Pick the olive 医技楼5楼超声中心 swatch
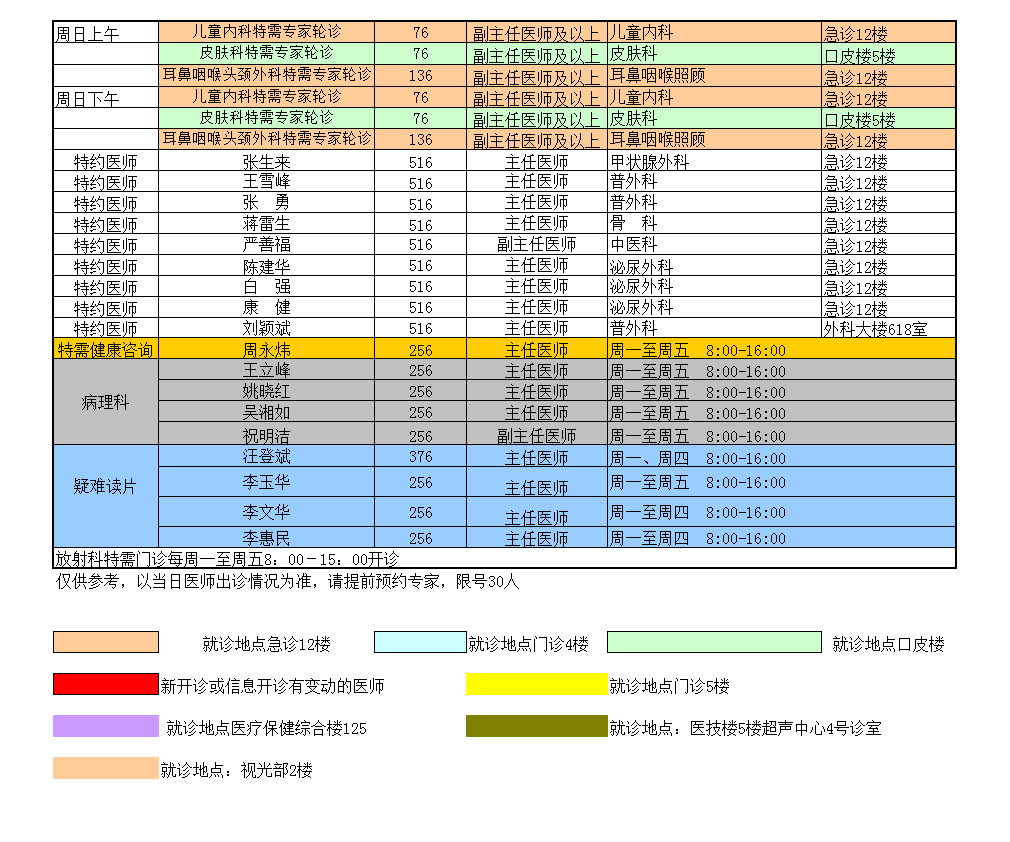The height and width of the screenshot is (842, 1010). point(537,726)
